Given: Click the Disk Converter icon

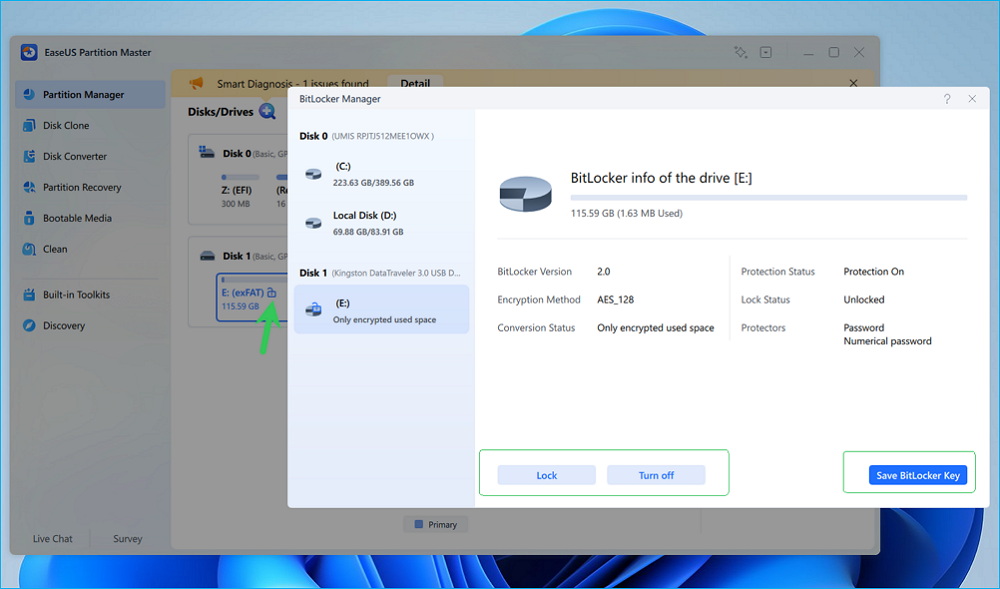Looking at the screenshot, I should point(29,156).
